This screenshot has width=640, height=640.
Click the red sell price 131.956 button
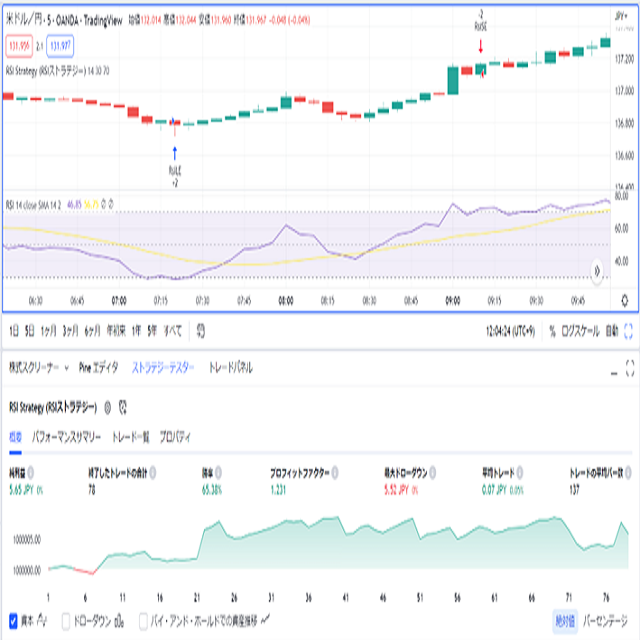click(x=19, y=46)
